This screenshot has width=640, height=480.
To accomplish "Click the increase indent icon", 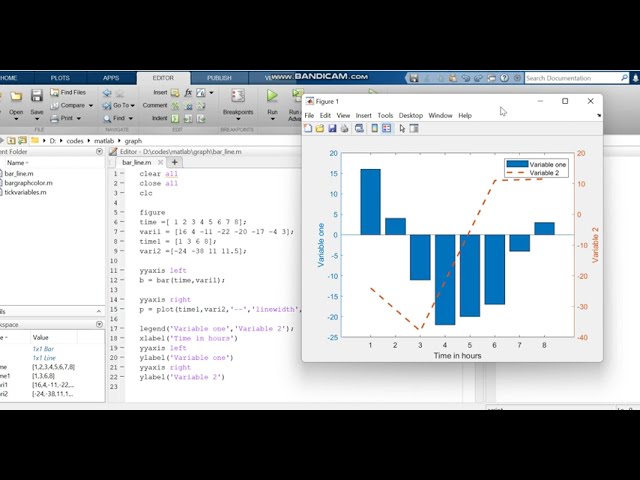I will [188, 118].
